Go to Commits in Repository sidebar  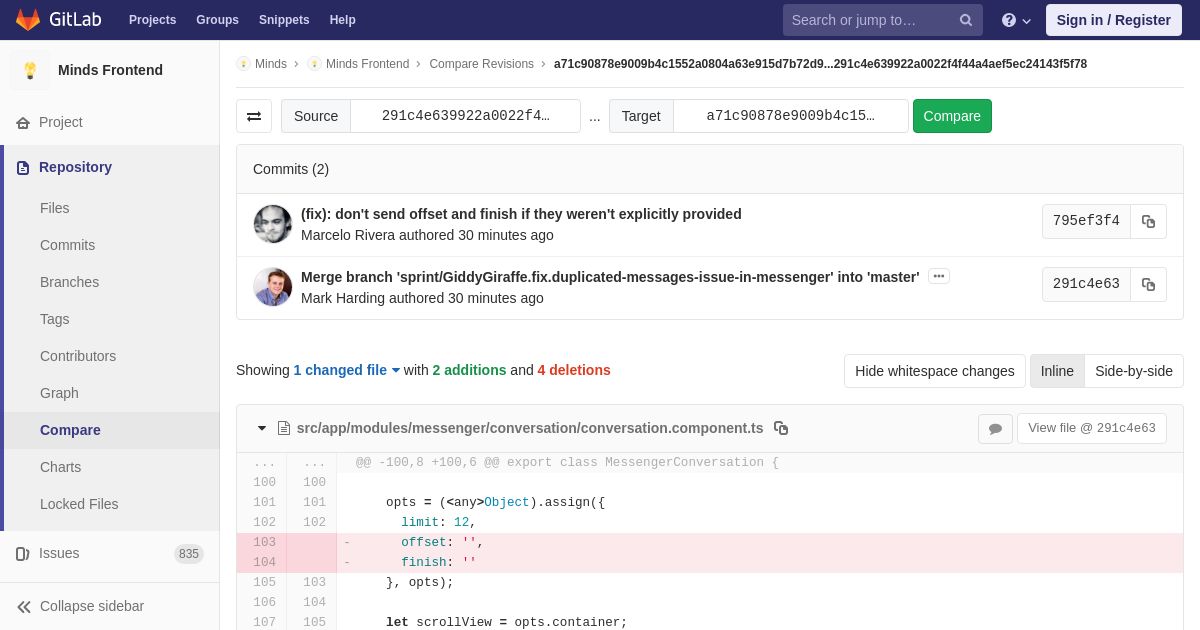(x=67, y=245)
